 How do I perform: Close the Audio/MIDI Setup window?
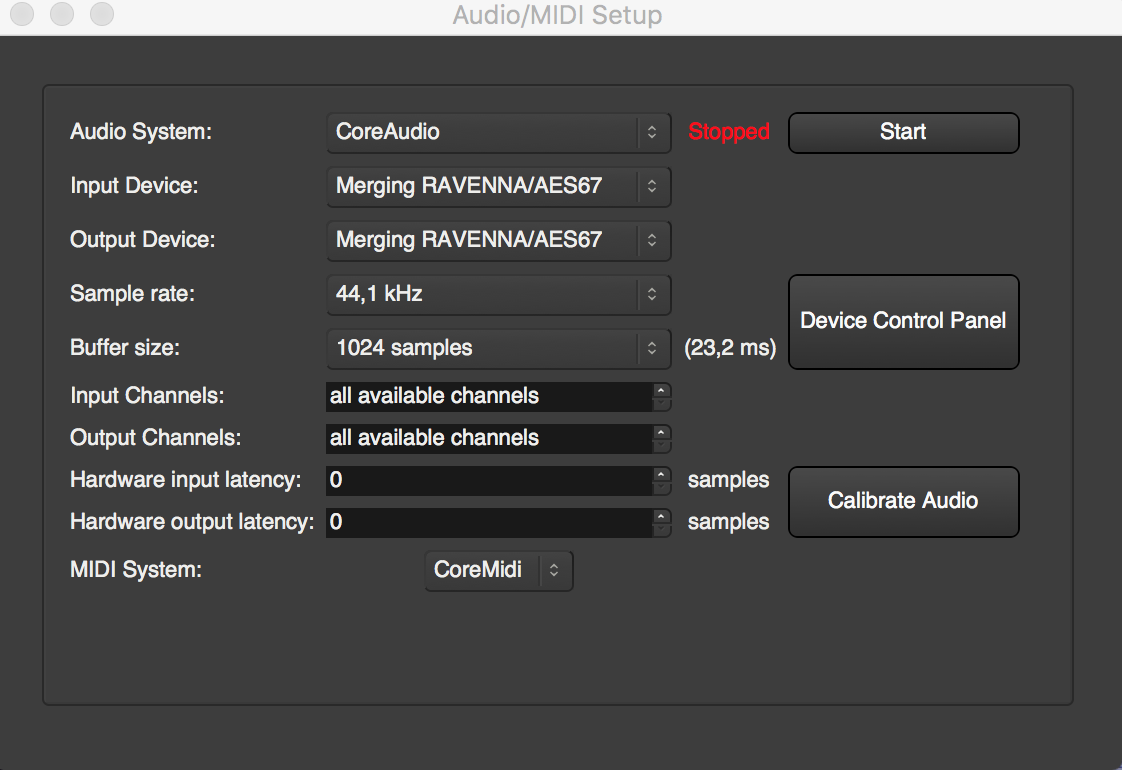[x=22, y=15]
